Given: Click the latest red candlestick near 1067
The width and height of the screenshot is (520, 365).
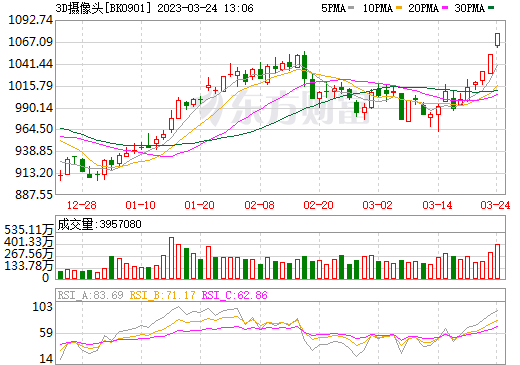Looking at the screenshot, I should coord(497,40).
